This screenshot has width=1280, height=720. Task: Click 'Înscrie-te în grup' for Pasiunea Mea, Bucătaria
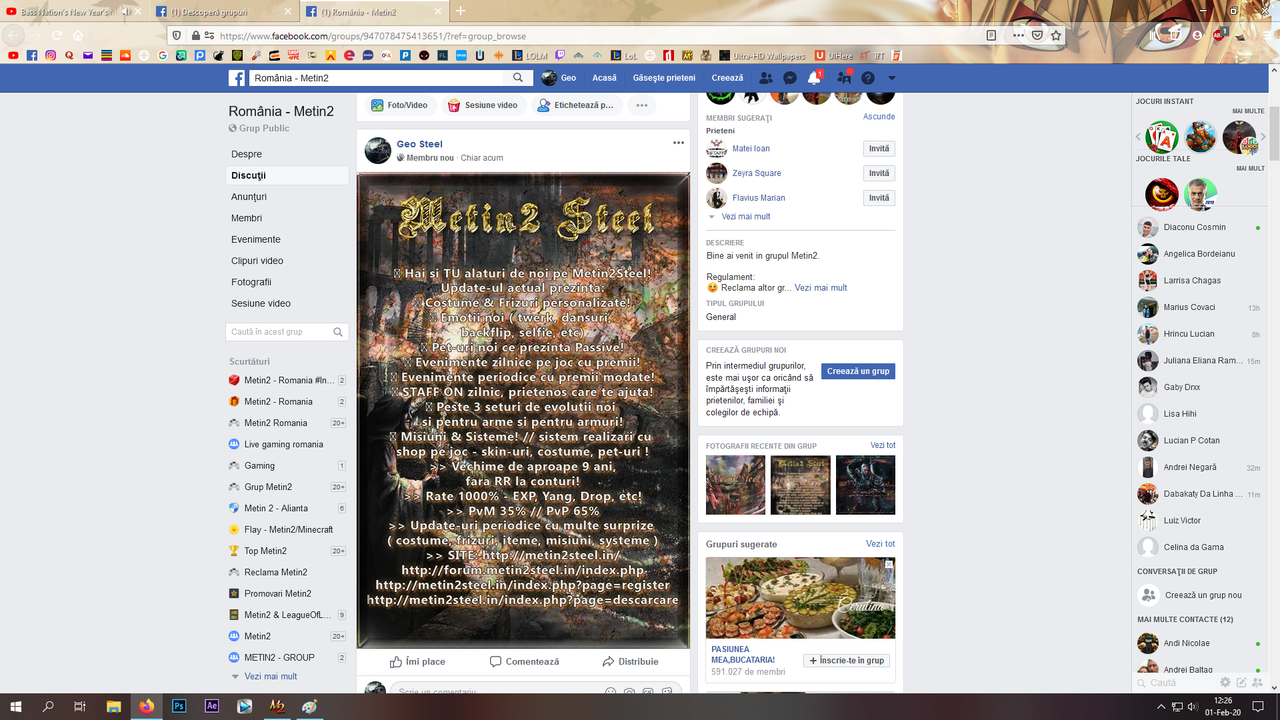[846, 660]
